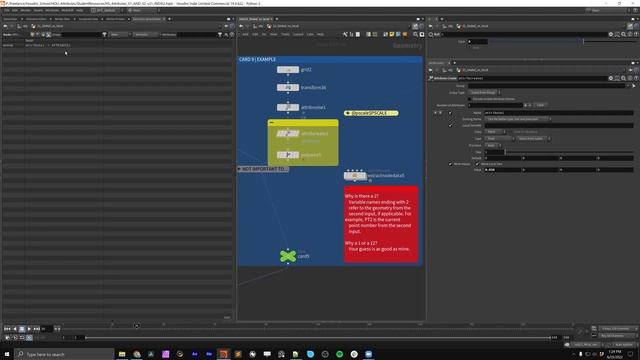Open Houdini icon in the Windows taskbar
The height and width of the screenshot is (360, 640).
[x=223, y=354]
